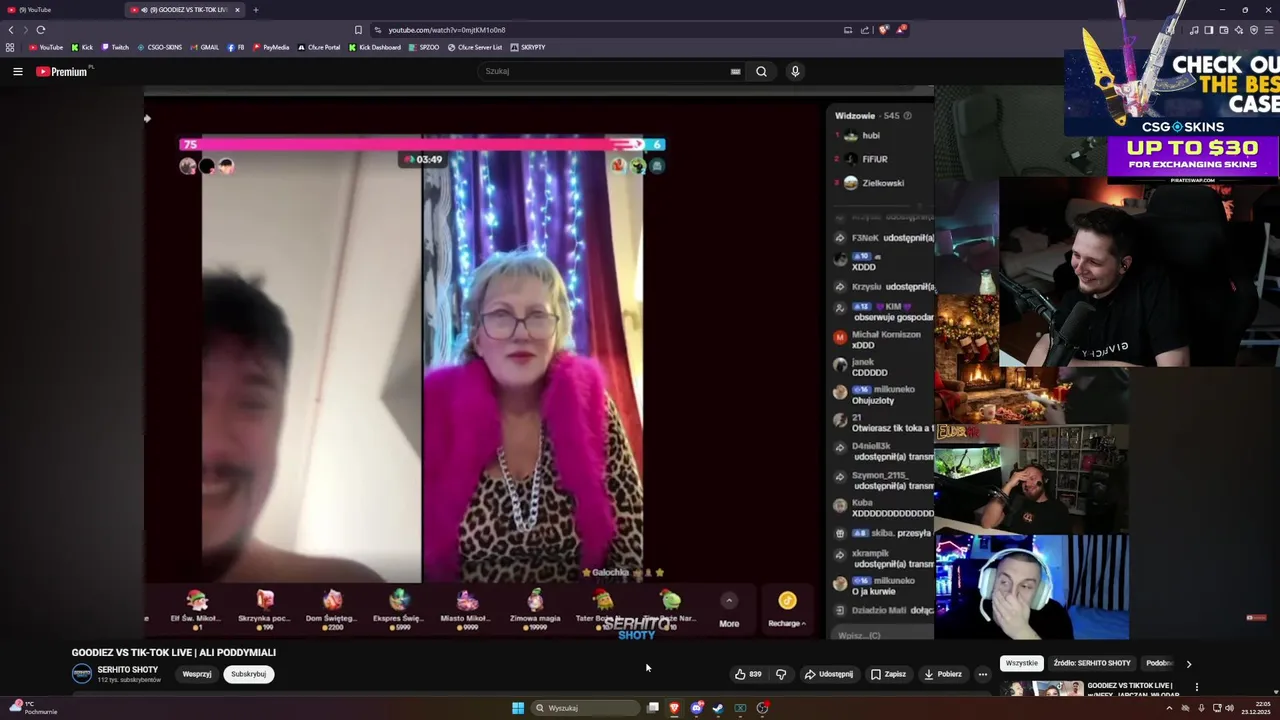Open the bookmarks apps grid icon

10,47
